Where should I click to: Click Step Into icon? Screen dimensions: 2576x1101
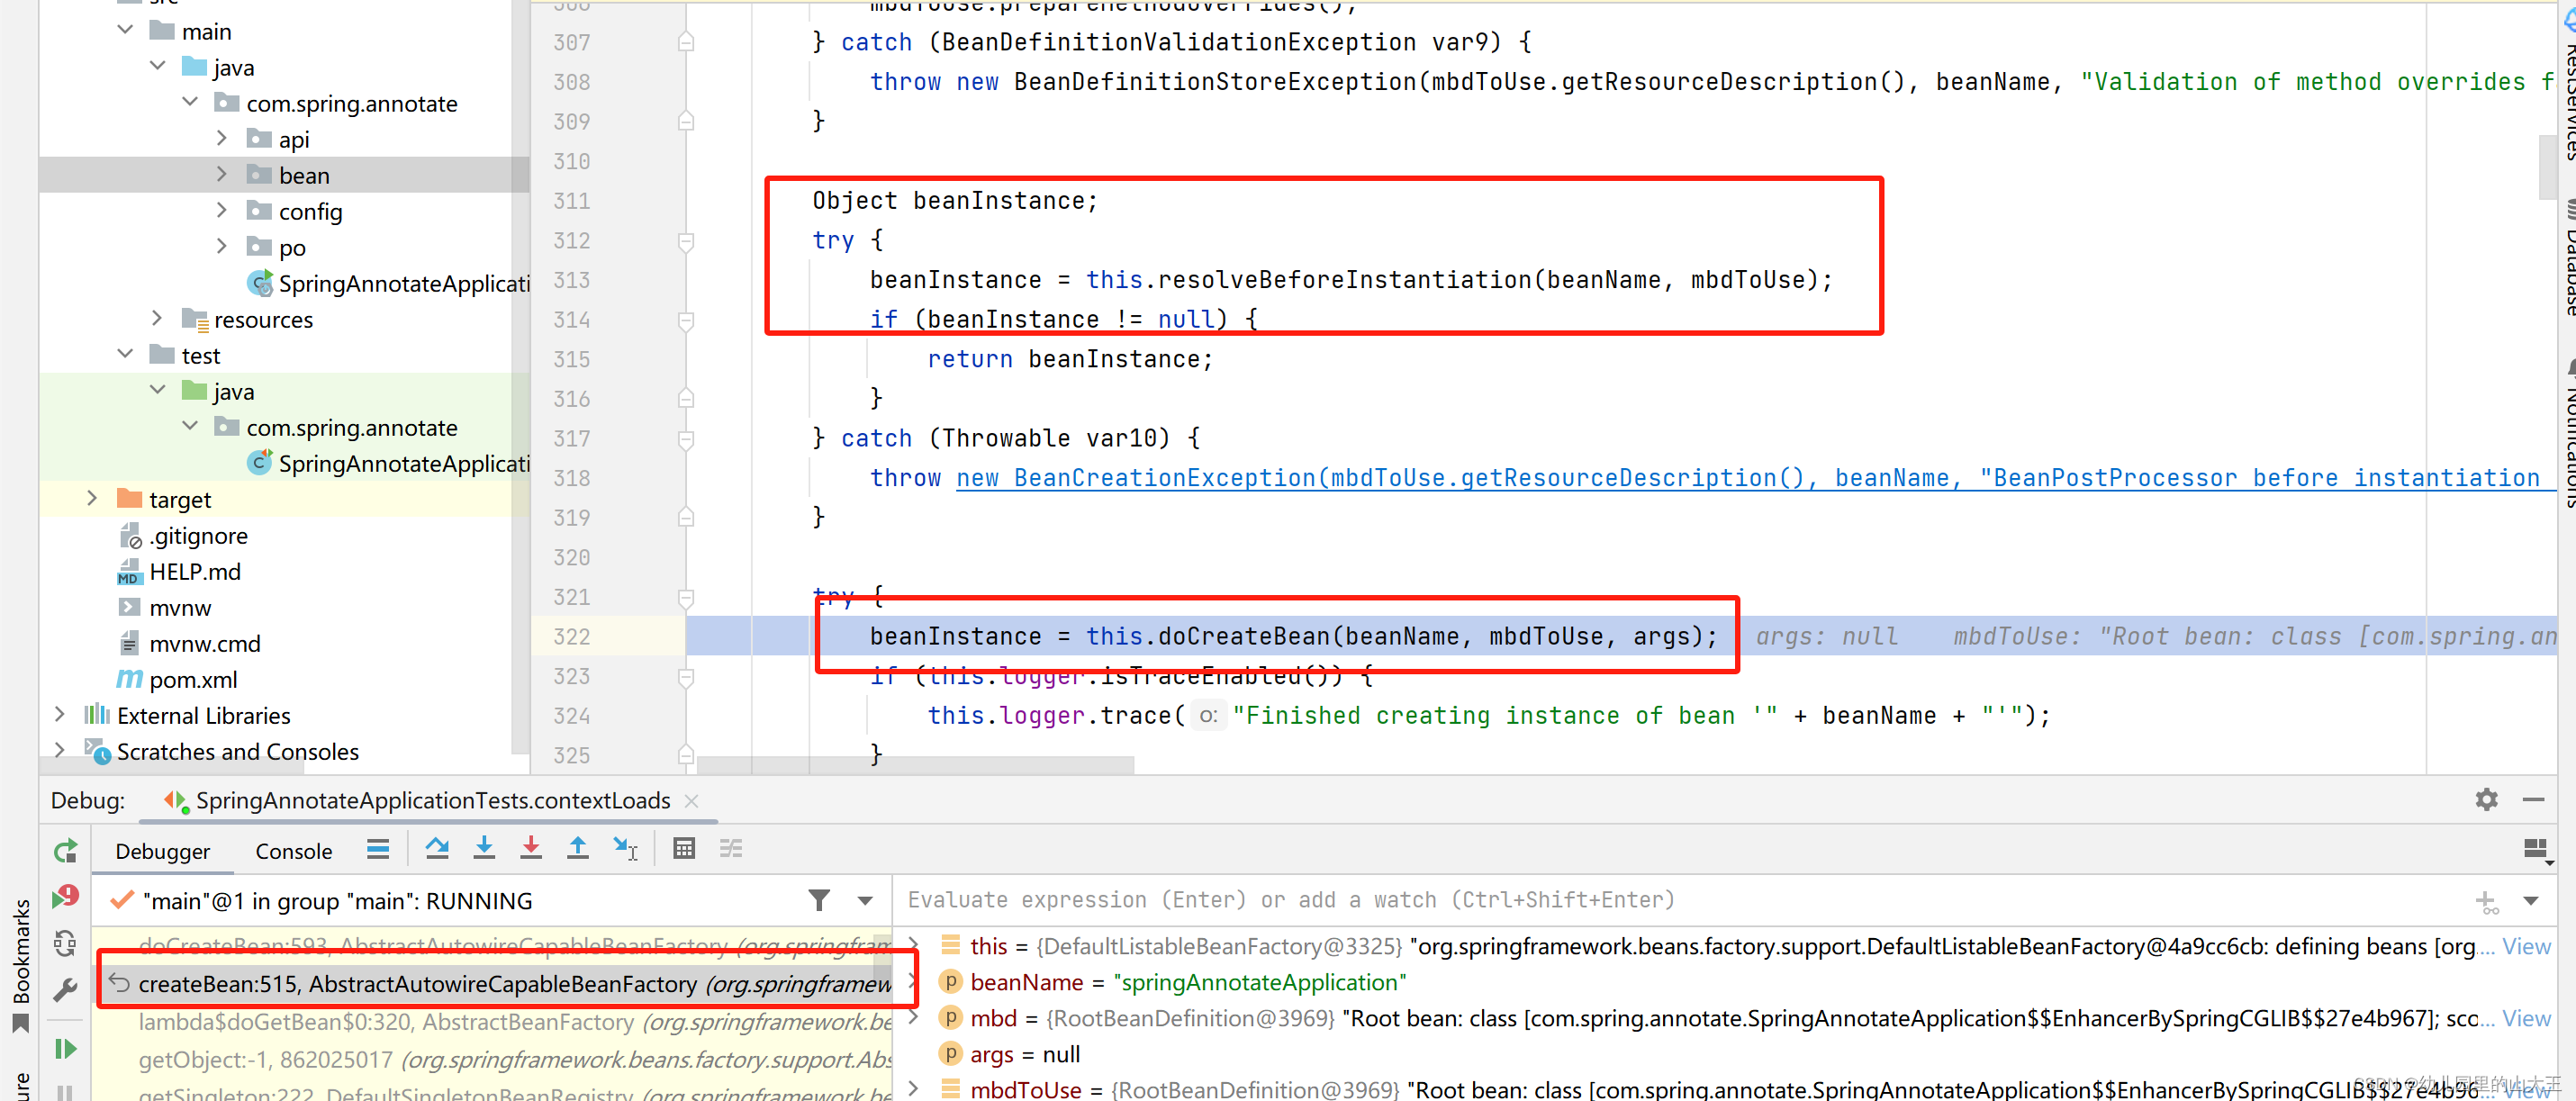coord(484,849)
